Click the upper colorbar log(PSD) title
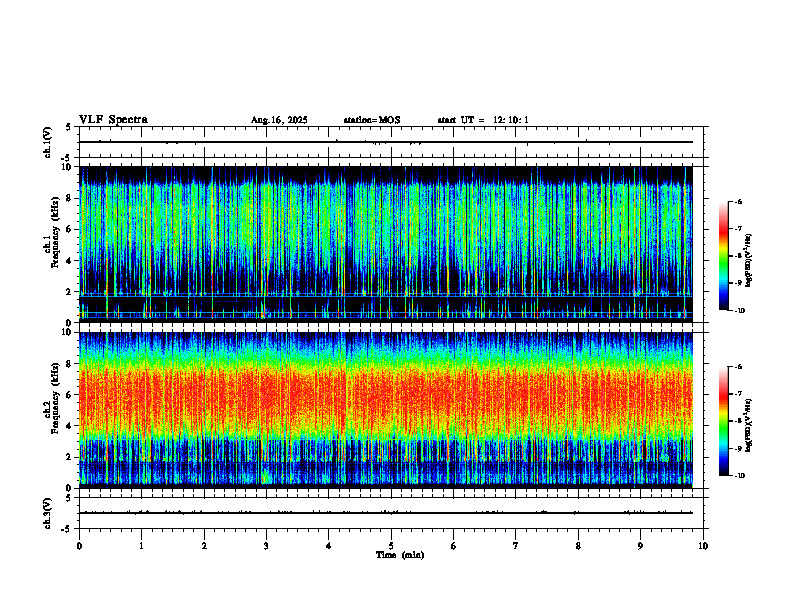This screenshot has width=792, height=612. pos(749,260)
